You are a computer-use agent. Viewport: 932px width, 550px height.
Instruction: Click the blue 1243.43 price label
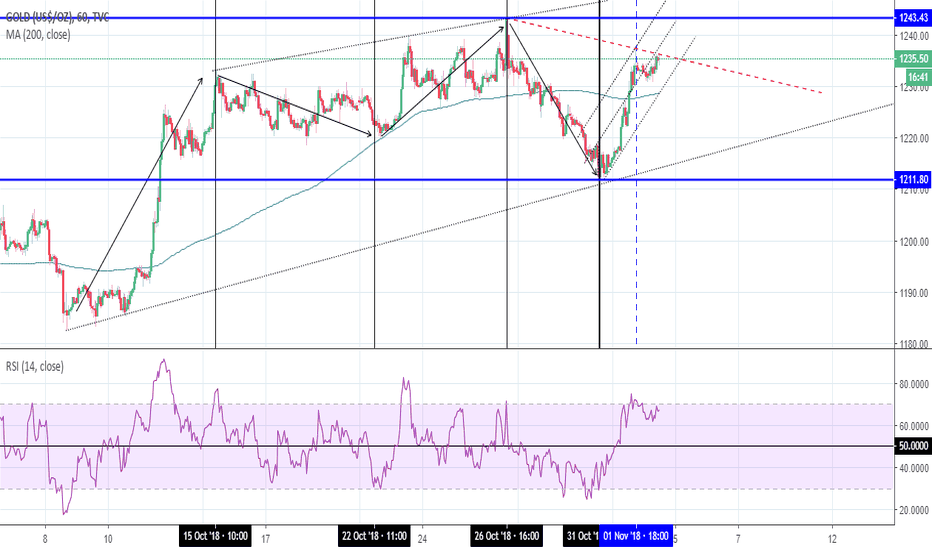coord(913,18)
